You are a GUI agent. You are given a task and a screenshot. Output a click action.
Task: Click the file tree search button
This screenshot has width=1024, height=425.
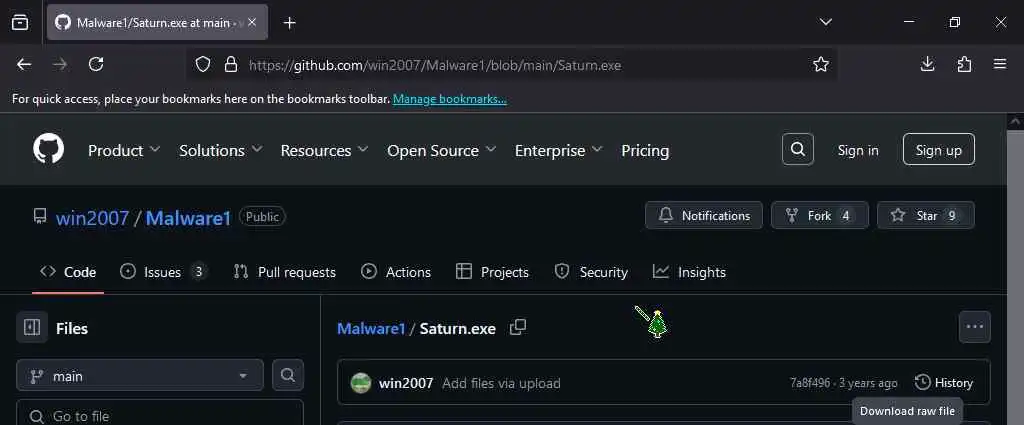(288, 375)
